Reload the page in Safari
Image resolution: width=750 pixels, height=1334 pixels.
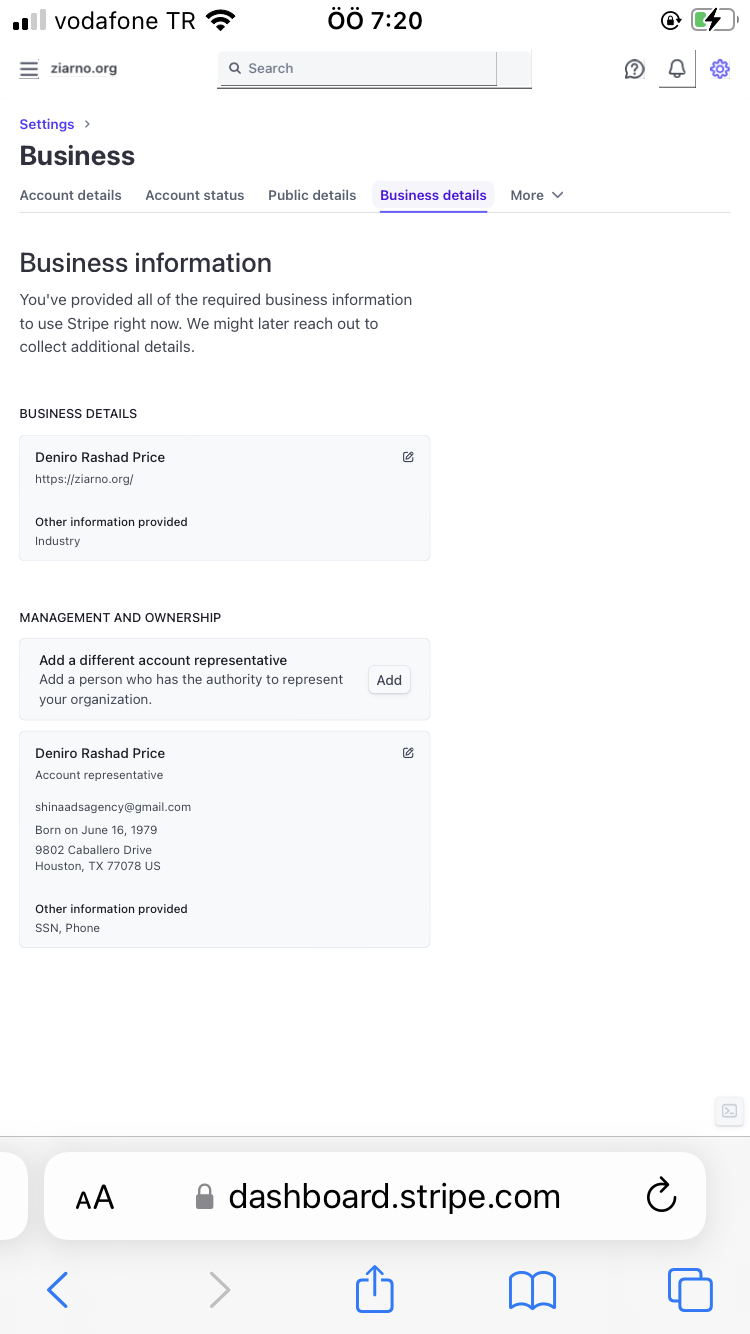661,1196
